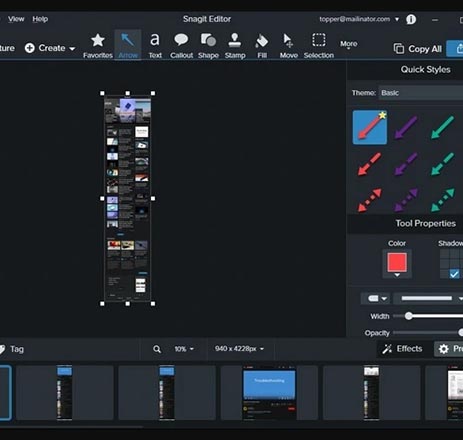Select the Arrow tool
Image resolution: width=463 pixels, height=440 pixels.
pos(128,46)
